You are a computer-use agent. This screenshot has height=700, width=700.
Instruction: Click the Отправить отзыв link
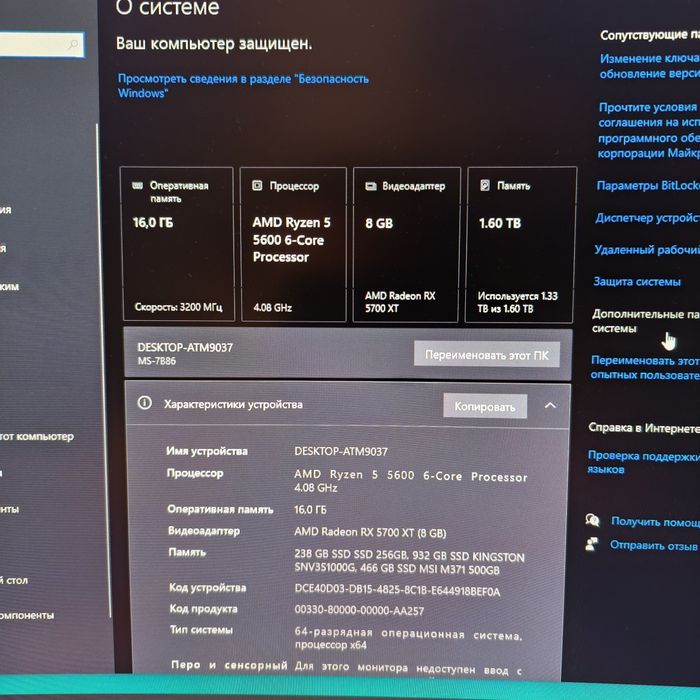(654, 545)
